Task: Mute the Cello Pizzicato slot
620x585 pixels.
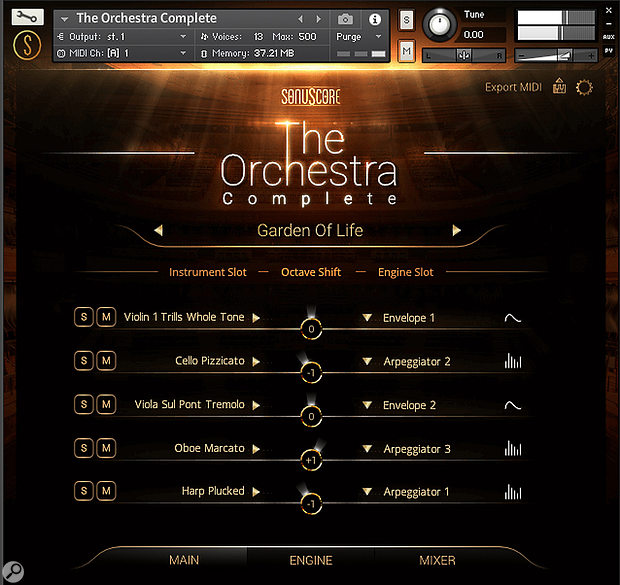Action: pos(106,360)
